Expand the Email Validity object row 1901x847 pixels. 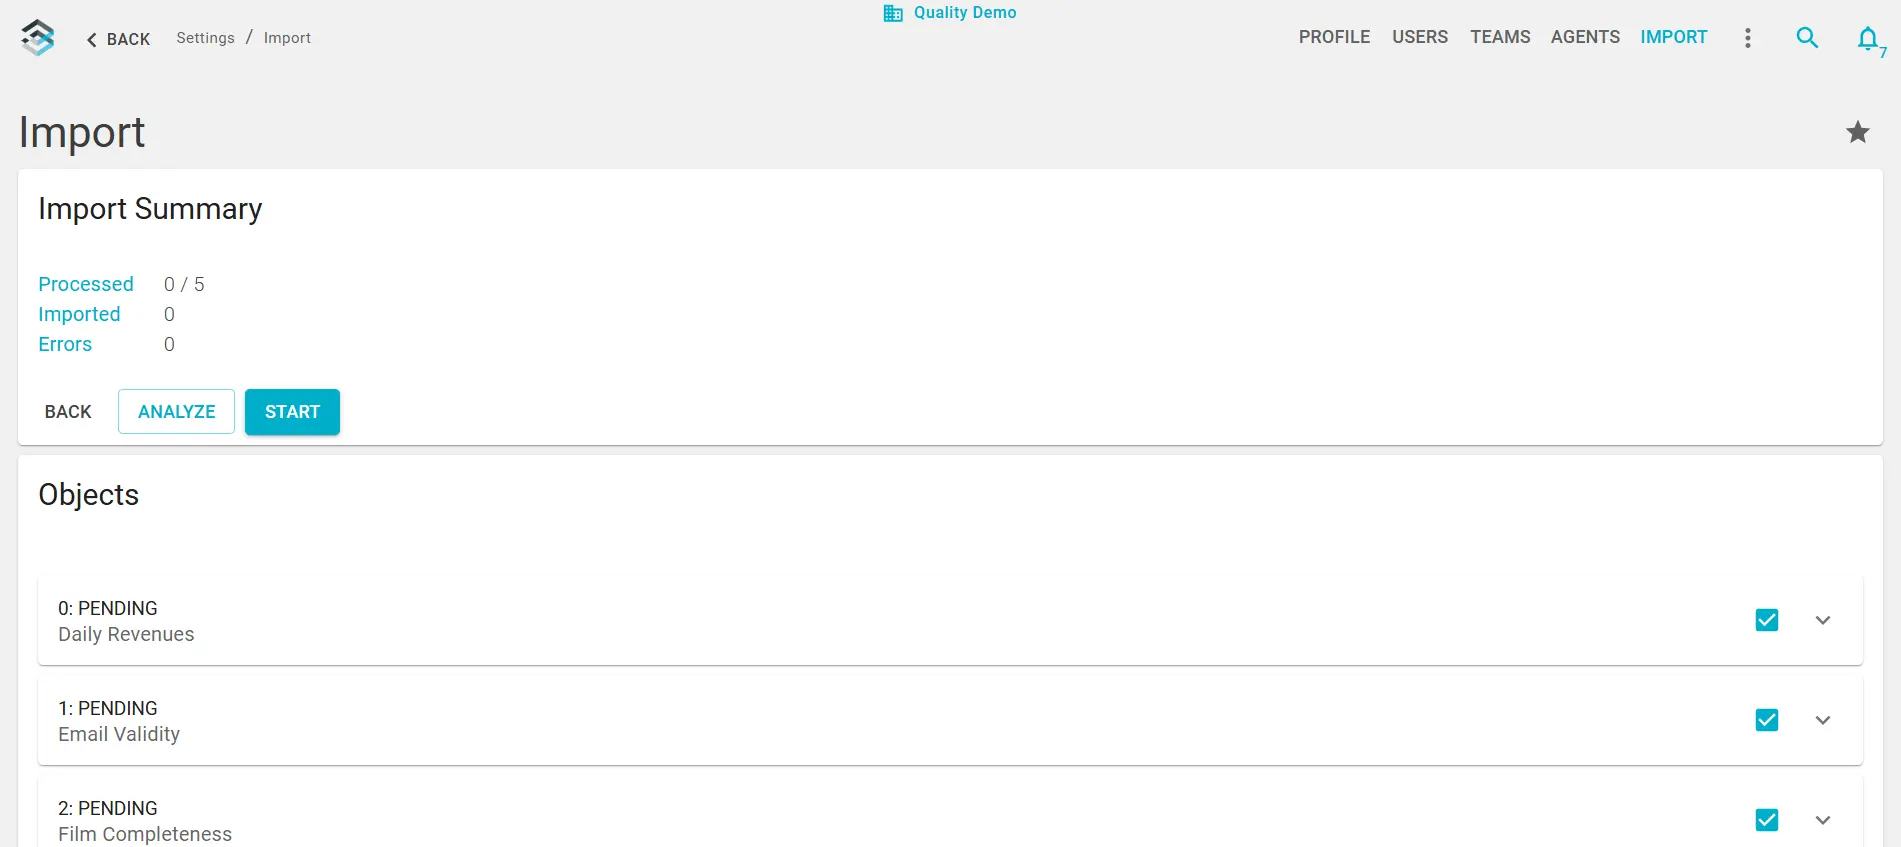[x=1822, y=720]
